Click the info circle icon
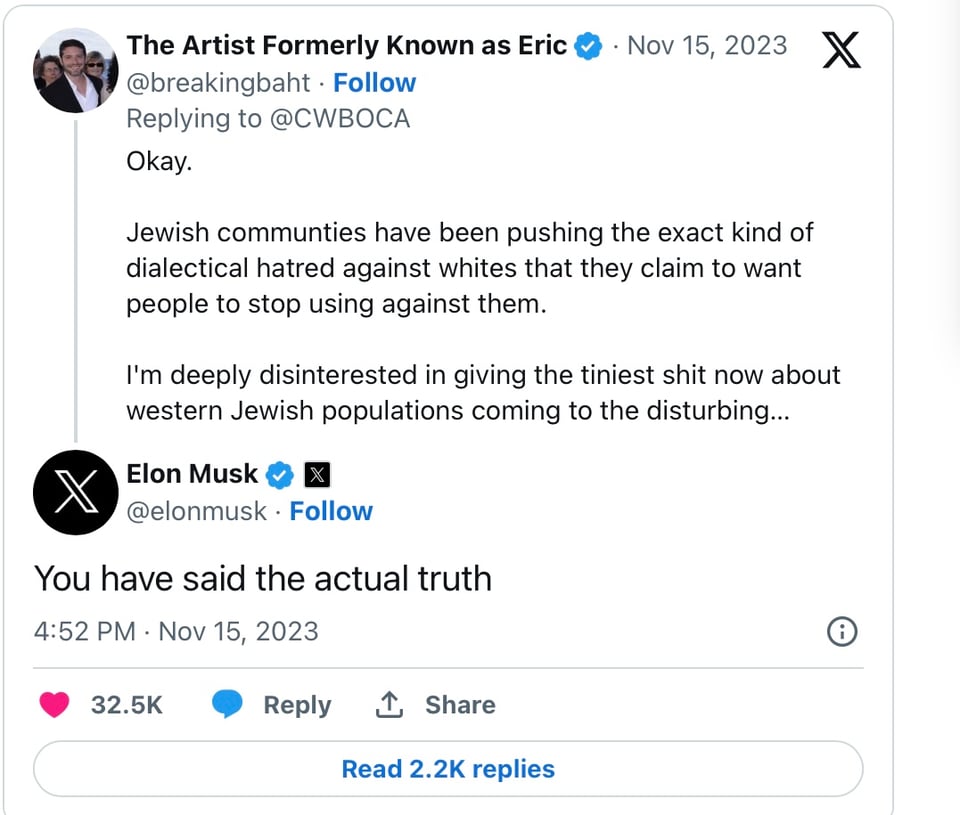Viewport: 960px width, 815px height. tap(843, 632)
